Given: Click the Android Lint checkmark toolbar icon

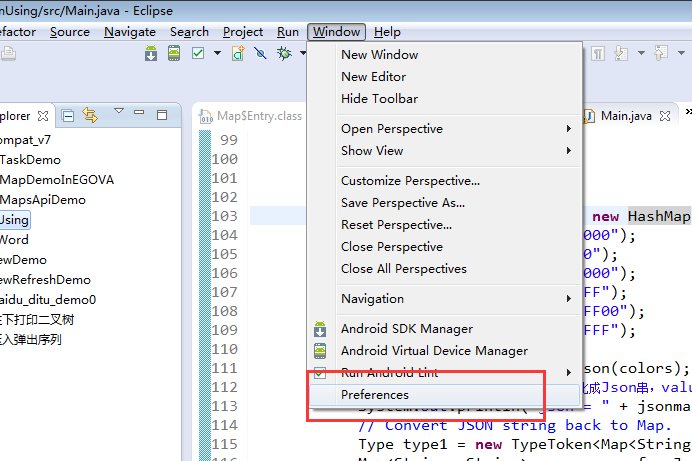Looking at the screenshot, I should pyautogui.click(x=198, y=53).
